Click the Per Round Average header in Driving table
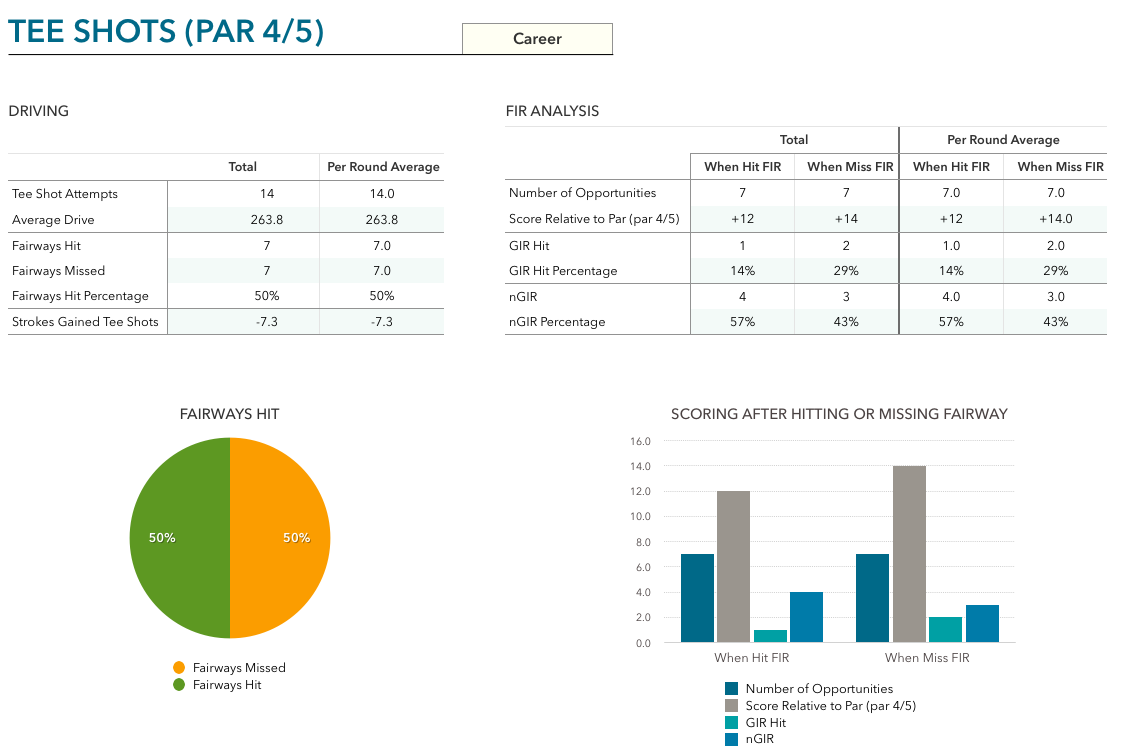 (x=383, y=167)
